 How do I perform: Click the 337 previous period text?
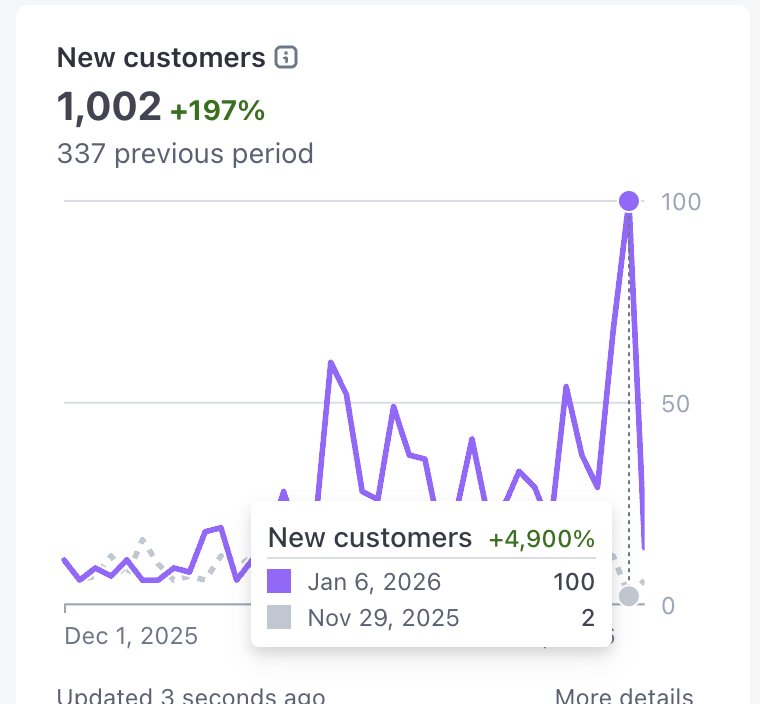(185, 154)
